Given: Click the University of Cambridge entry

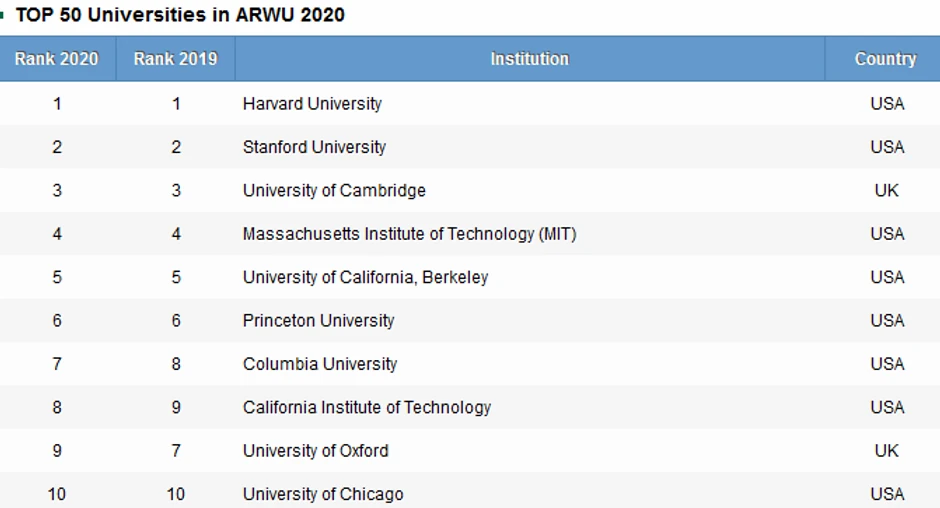Looking at the screenshot, I should tap(334, 190).
